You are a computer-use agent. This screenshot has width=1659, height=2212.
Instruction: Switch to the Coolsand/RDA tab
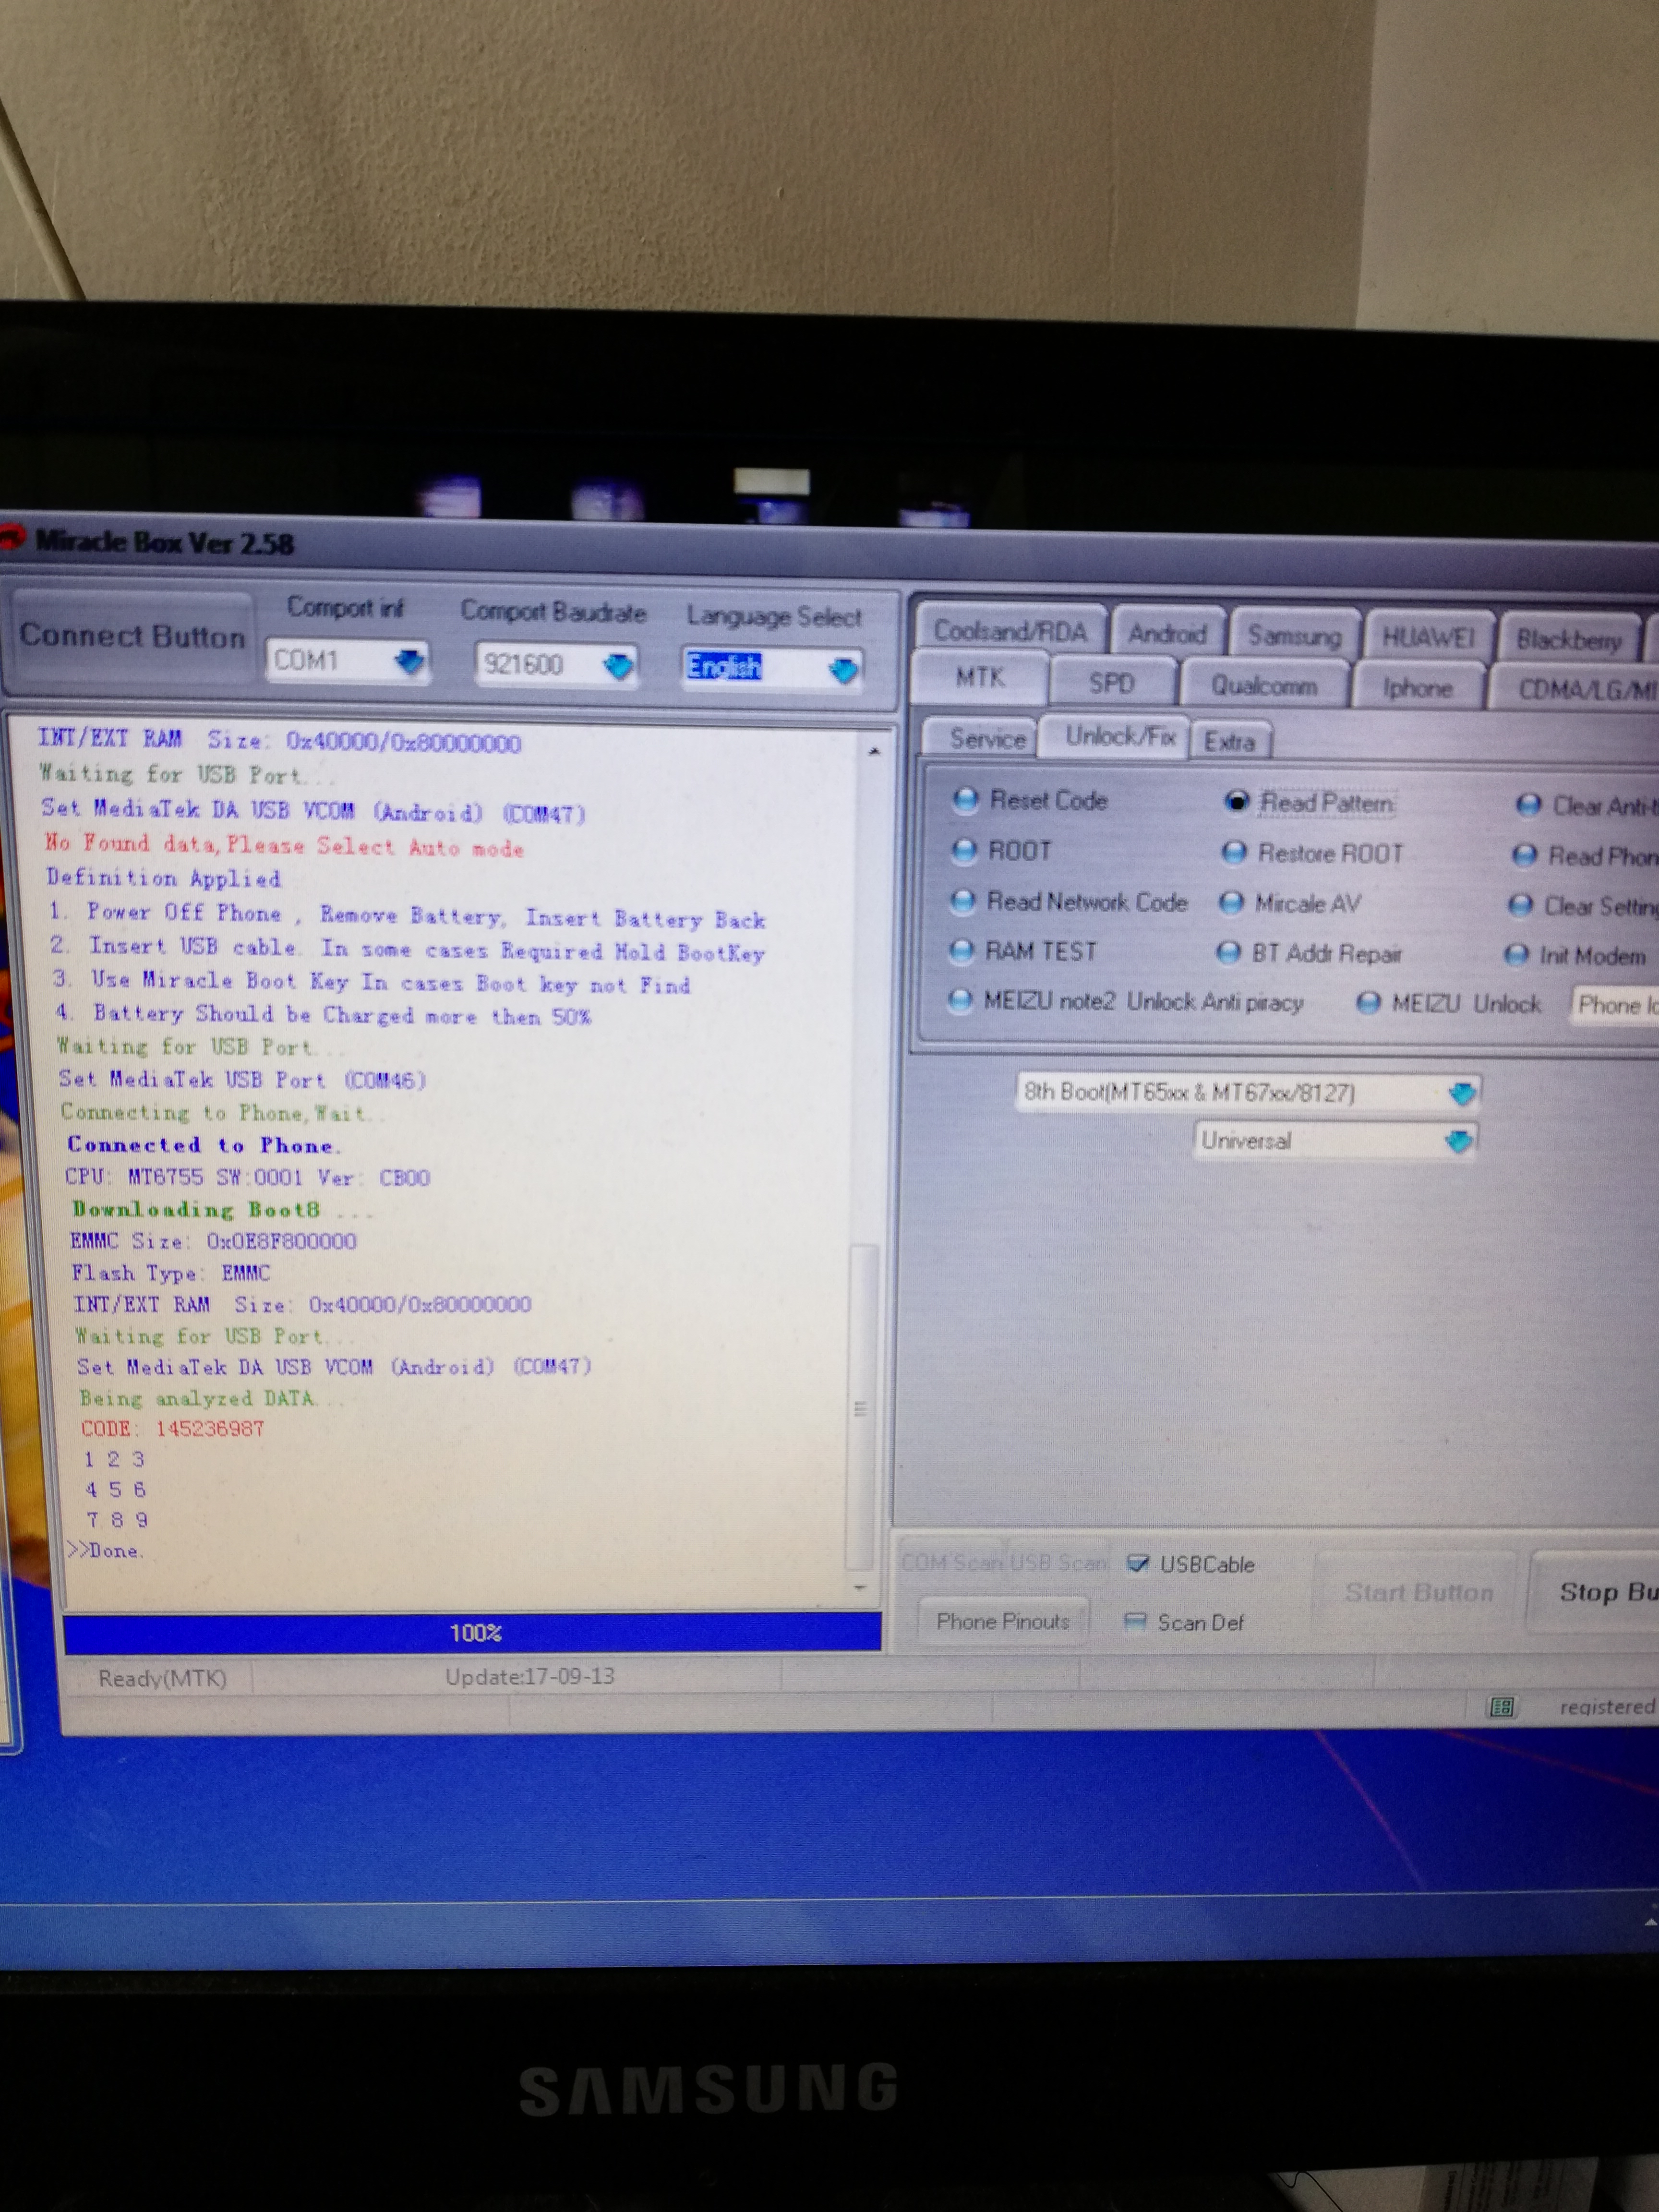pos(1010,631)
